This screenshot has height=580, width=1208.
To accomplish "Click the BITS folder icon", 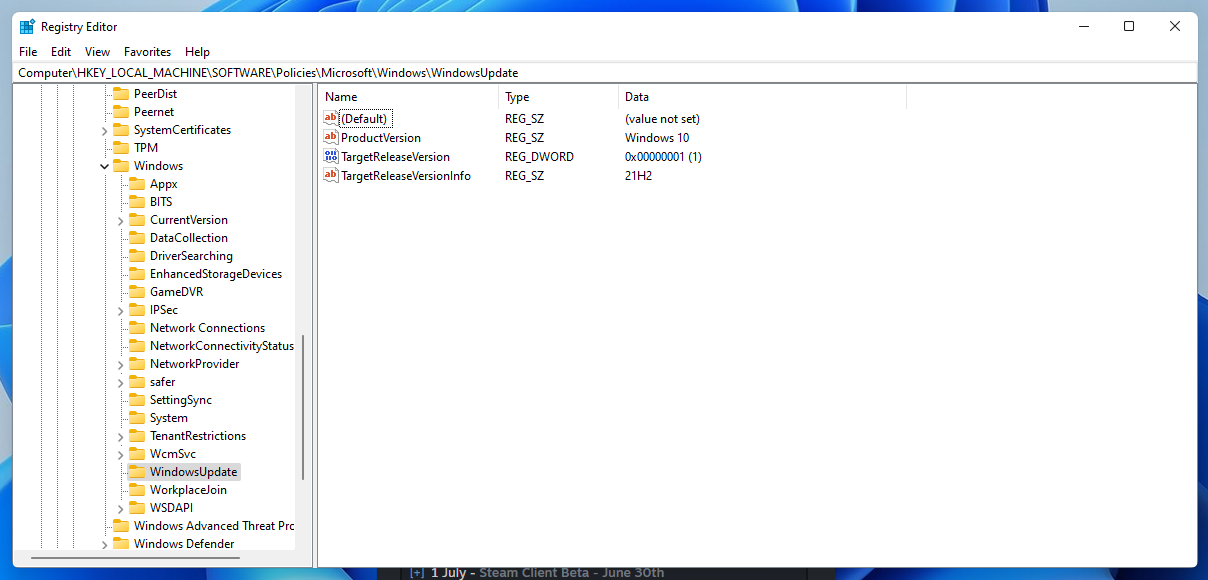I will pyautogui.click(x=137, y=202).
